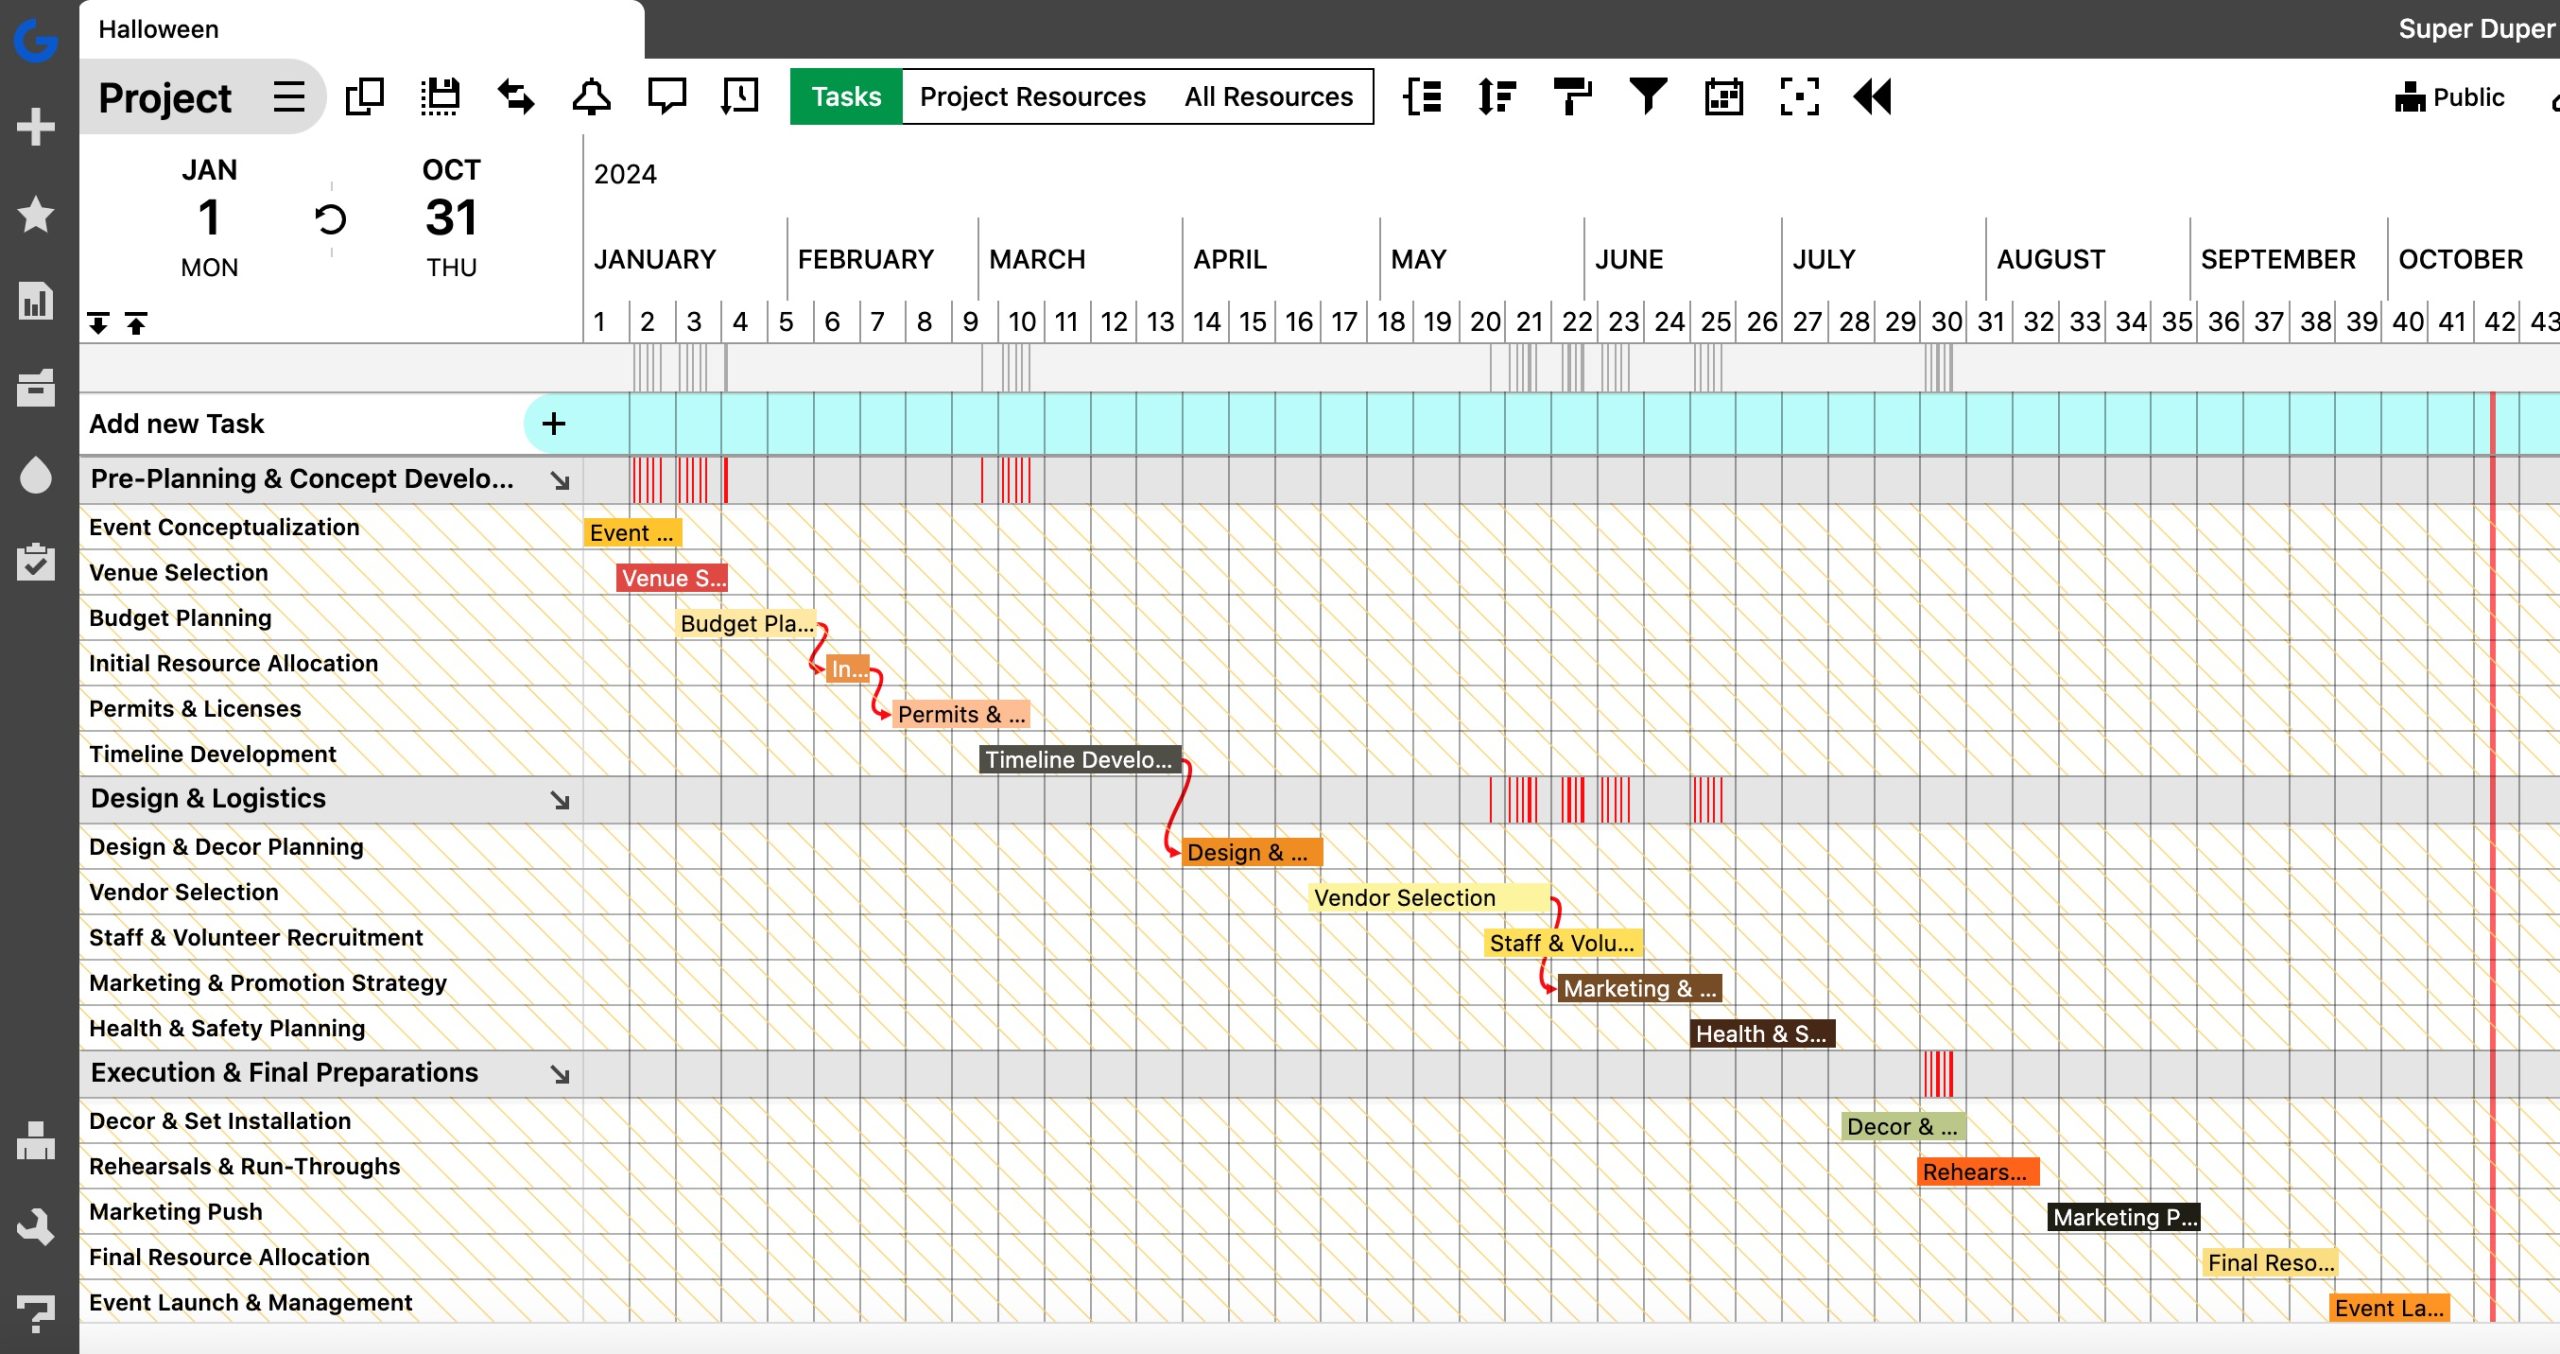Click the Rehears... Gantt bar
This screenshot has height=1354, width=2560.
tap(1978, 1171)
